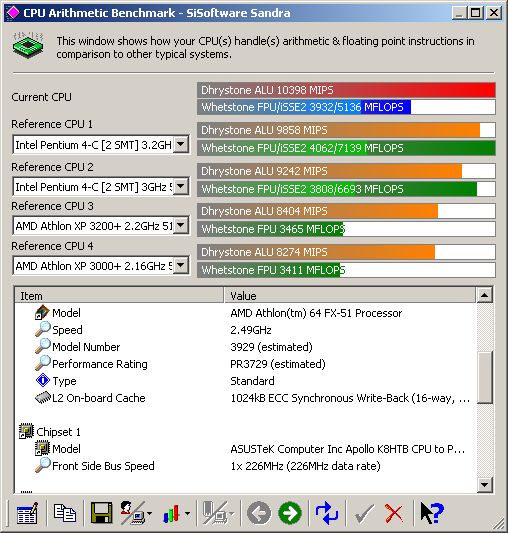
Task: Click the Whetstone 3808/6693 MFLOPS bar
Action: coord(346,189)
